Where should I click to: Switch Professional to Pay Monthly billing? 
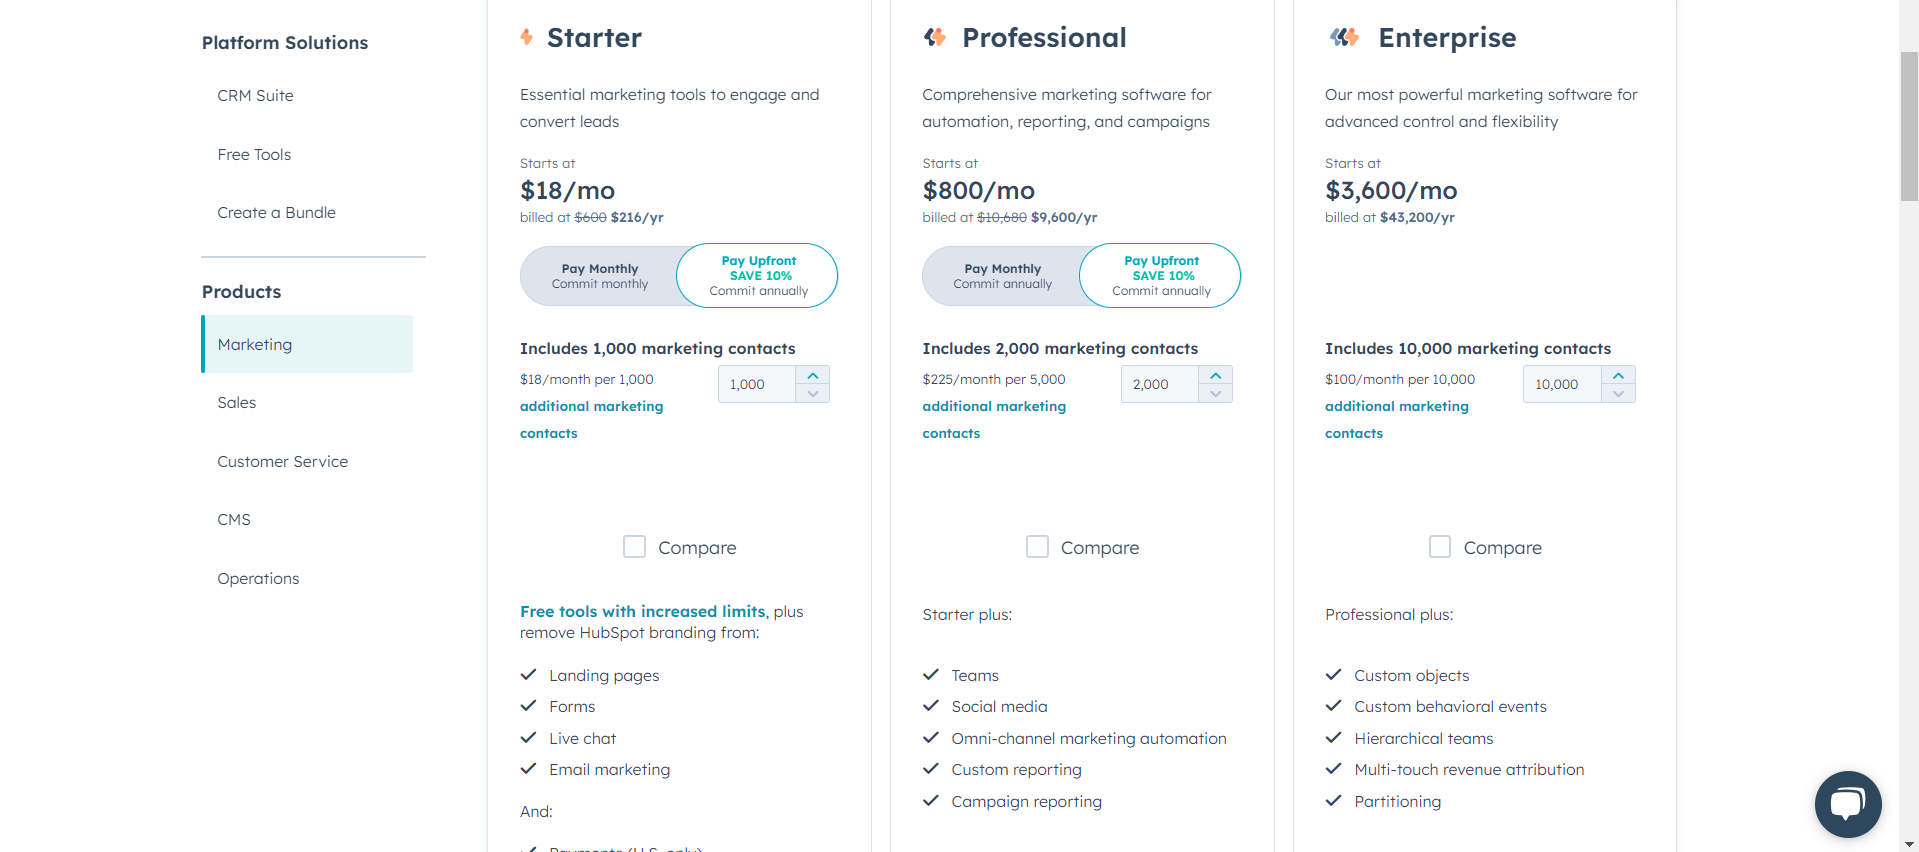[x=1002, y=276]
